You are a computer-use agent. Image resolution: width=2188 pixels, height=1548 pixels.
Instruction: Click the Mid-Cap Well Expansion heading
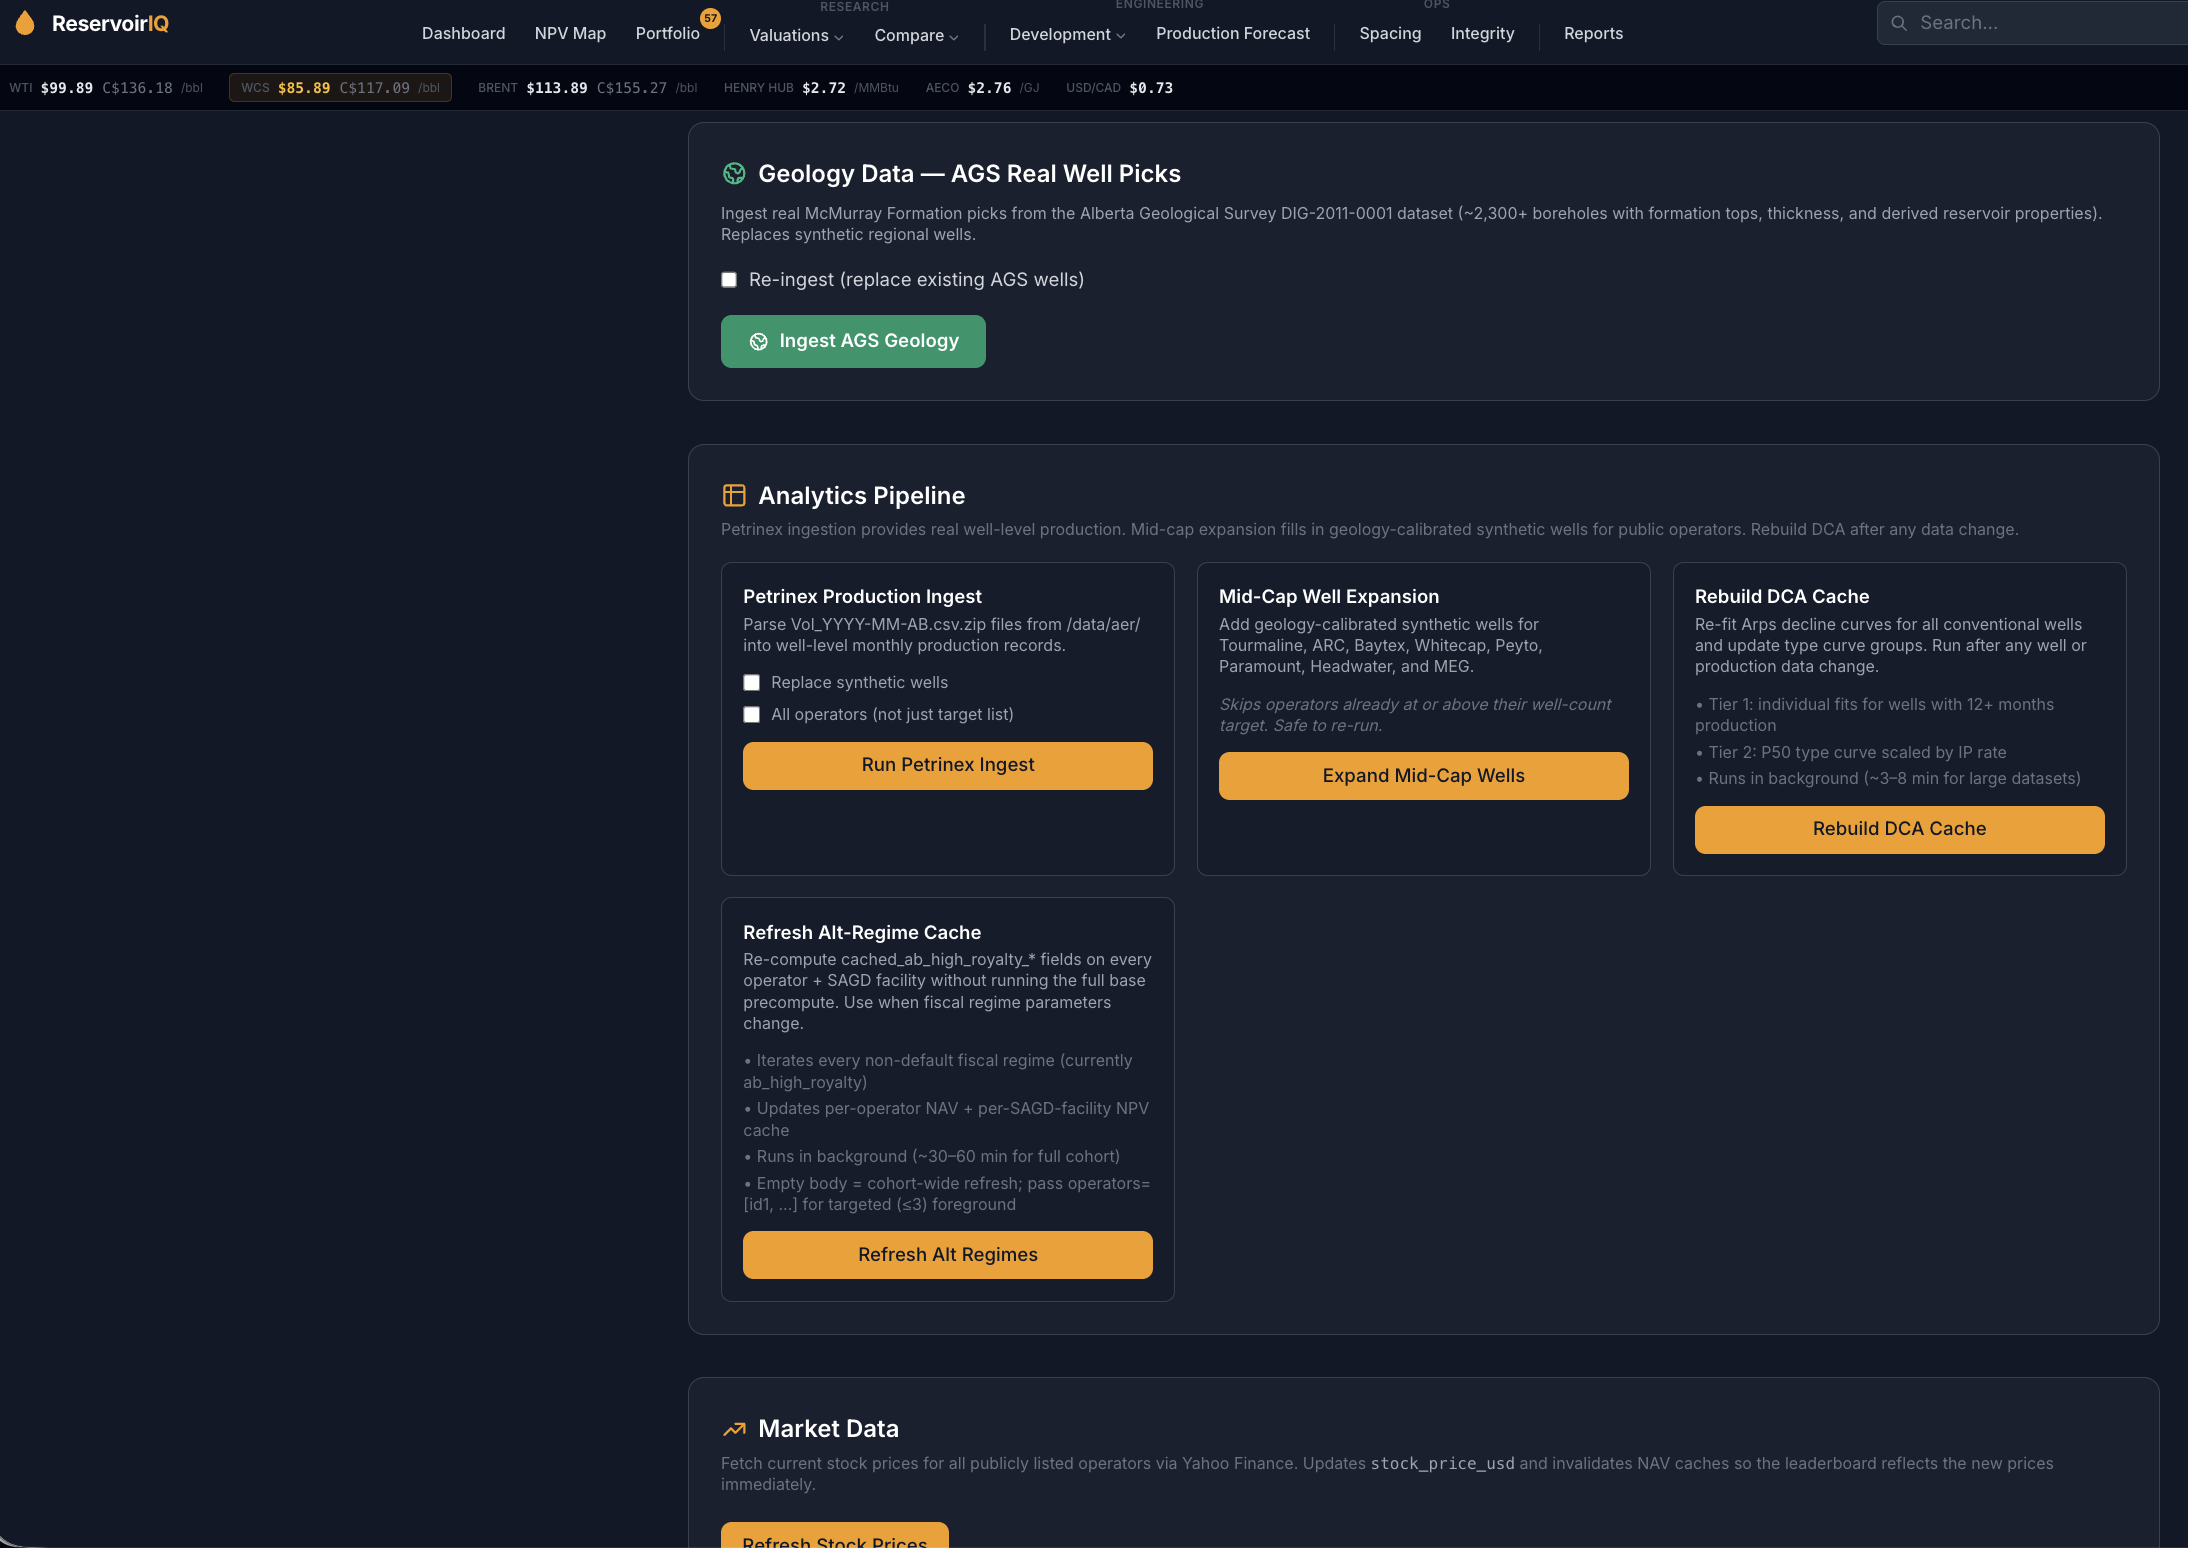(x=1329, y=597)
